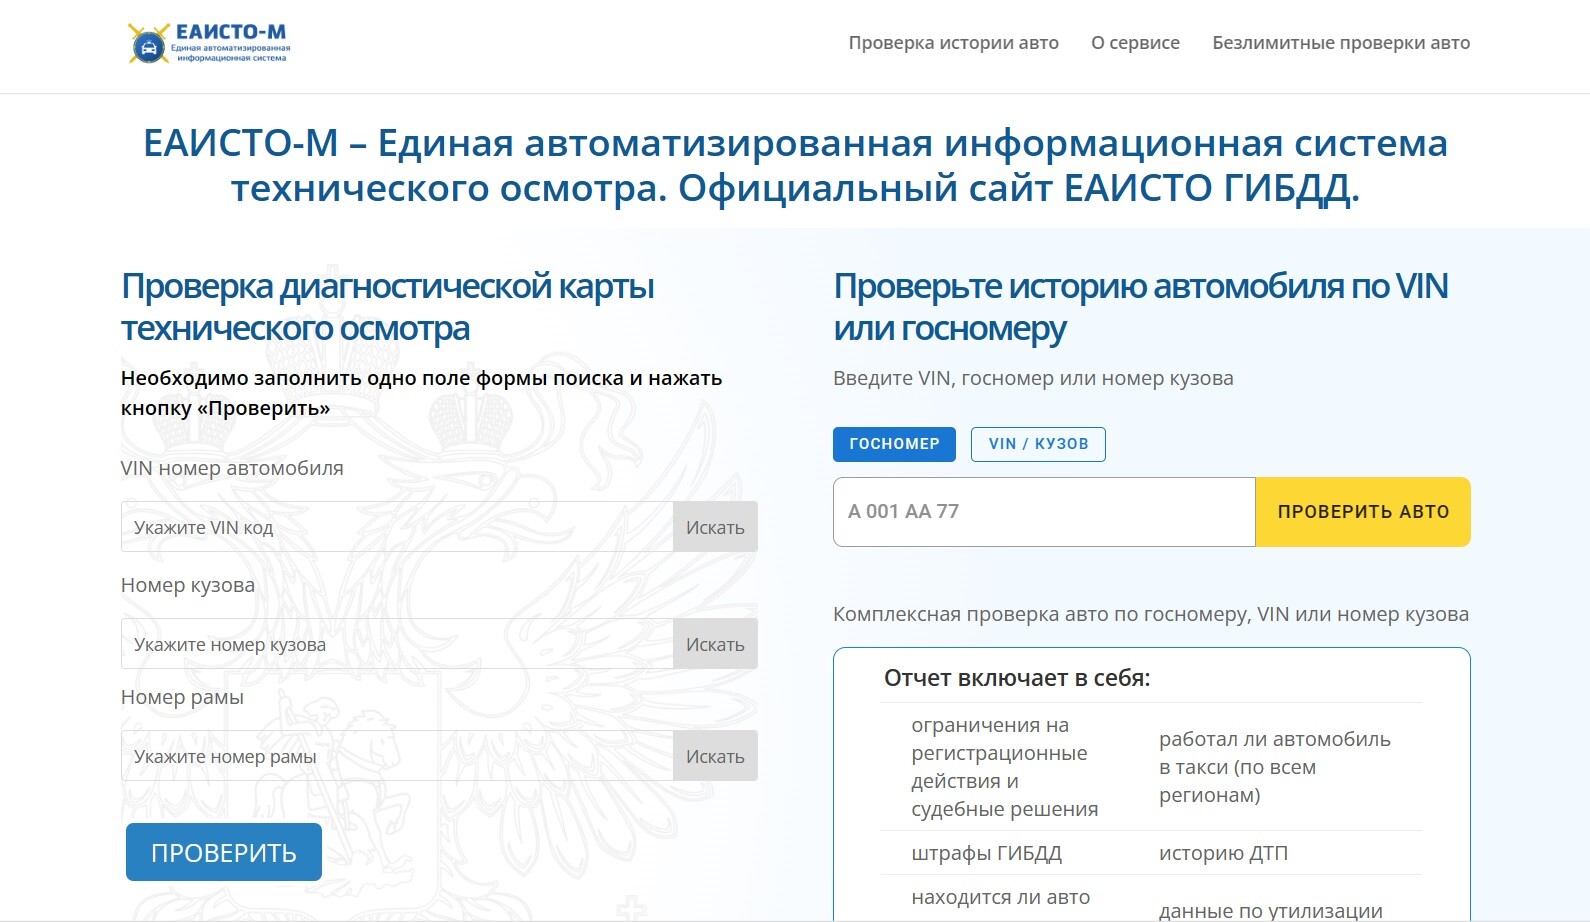Image resolution: width=1590 pixels, height=922 pixels.
Task: Click the Отчет включает в себя heading
Action: tap(1017, 678)
